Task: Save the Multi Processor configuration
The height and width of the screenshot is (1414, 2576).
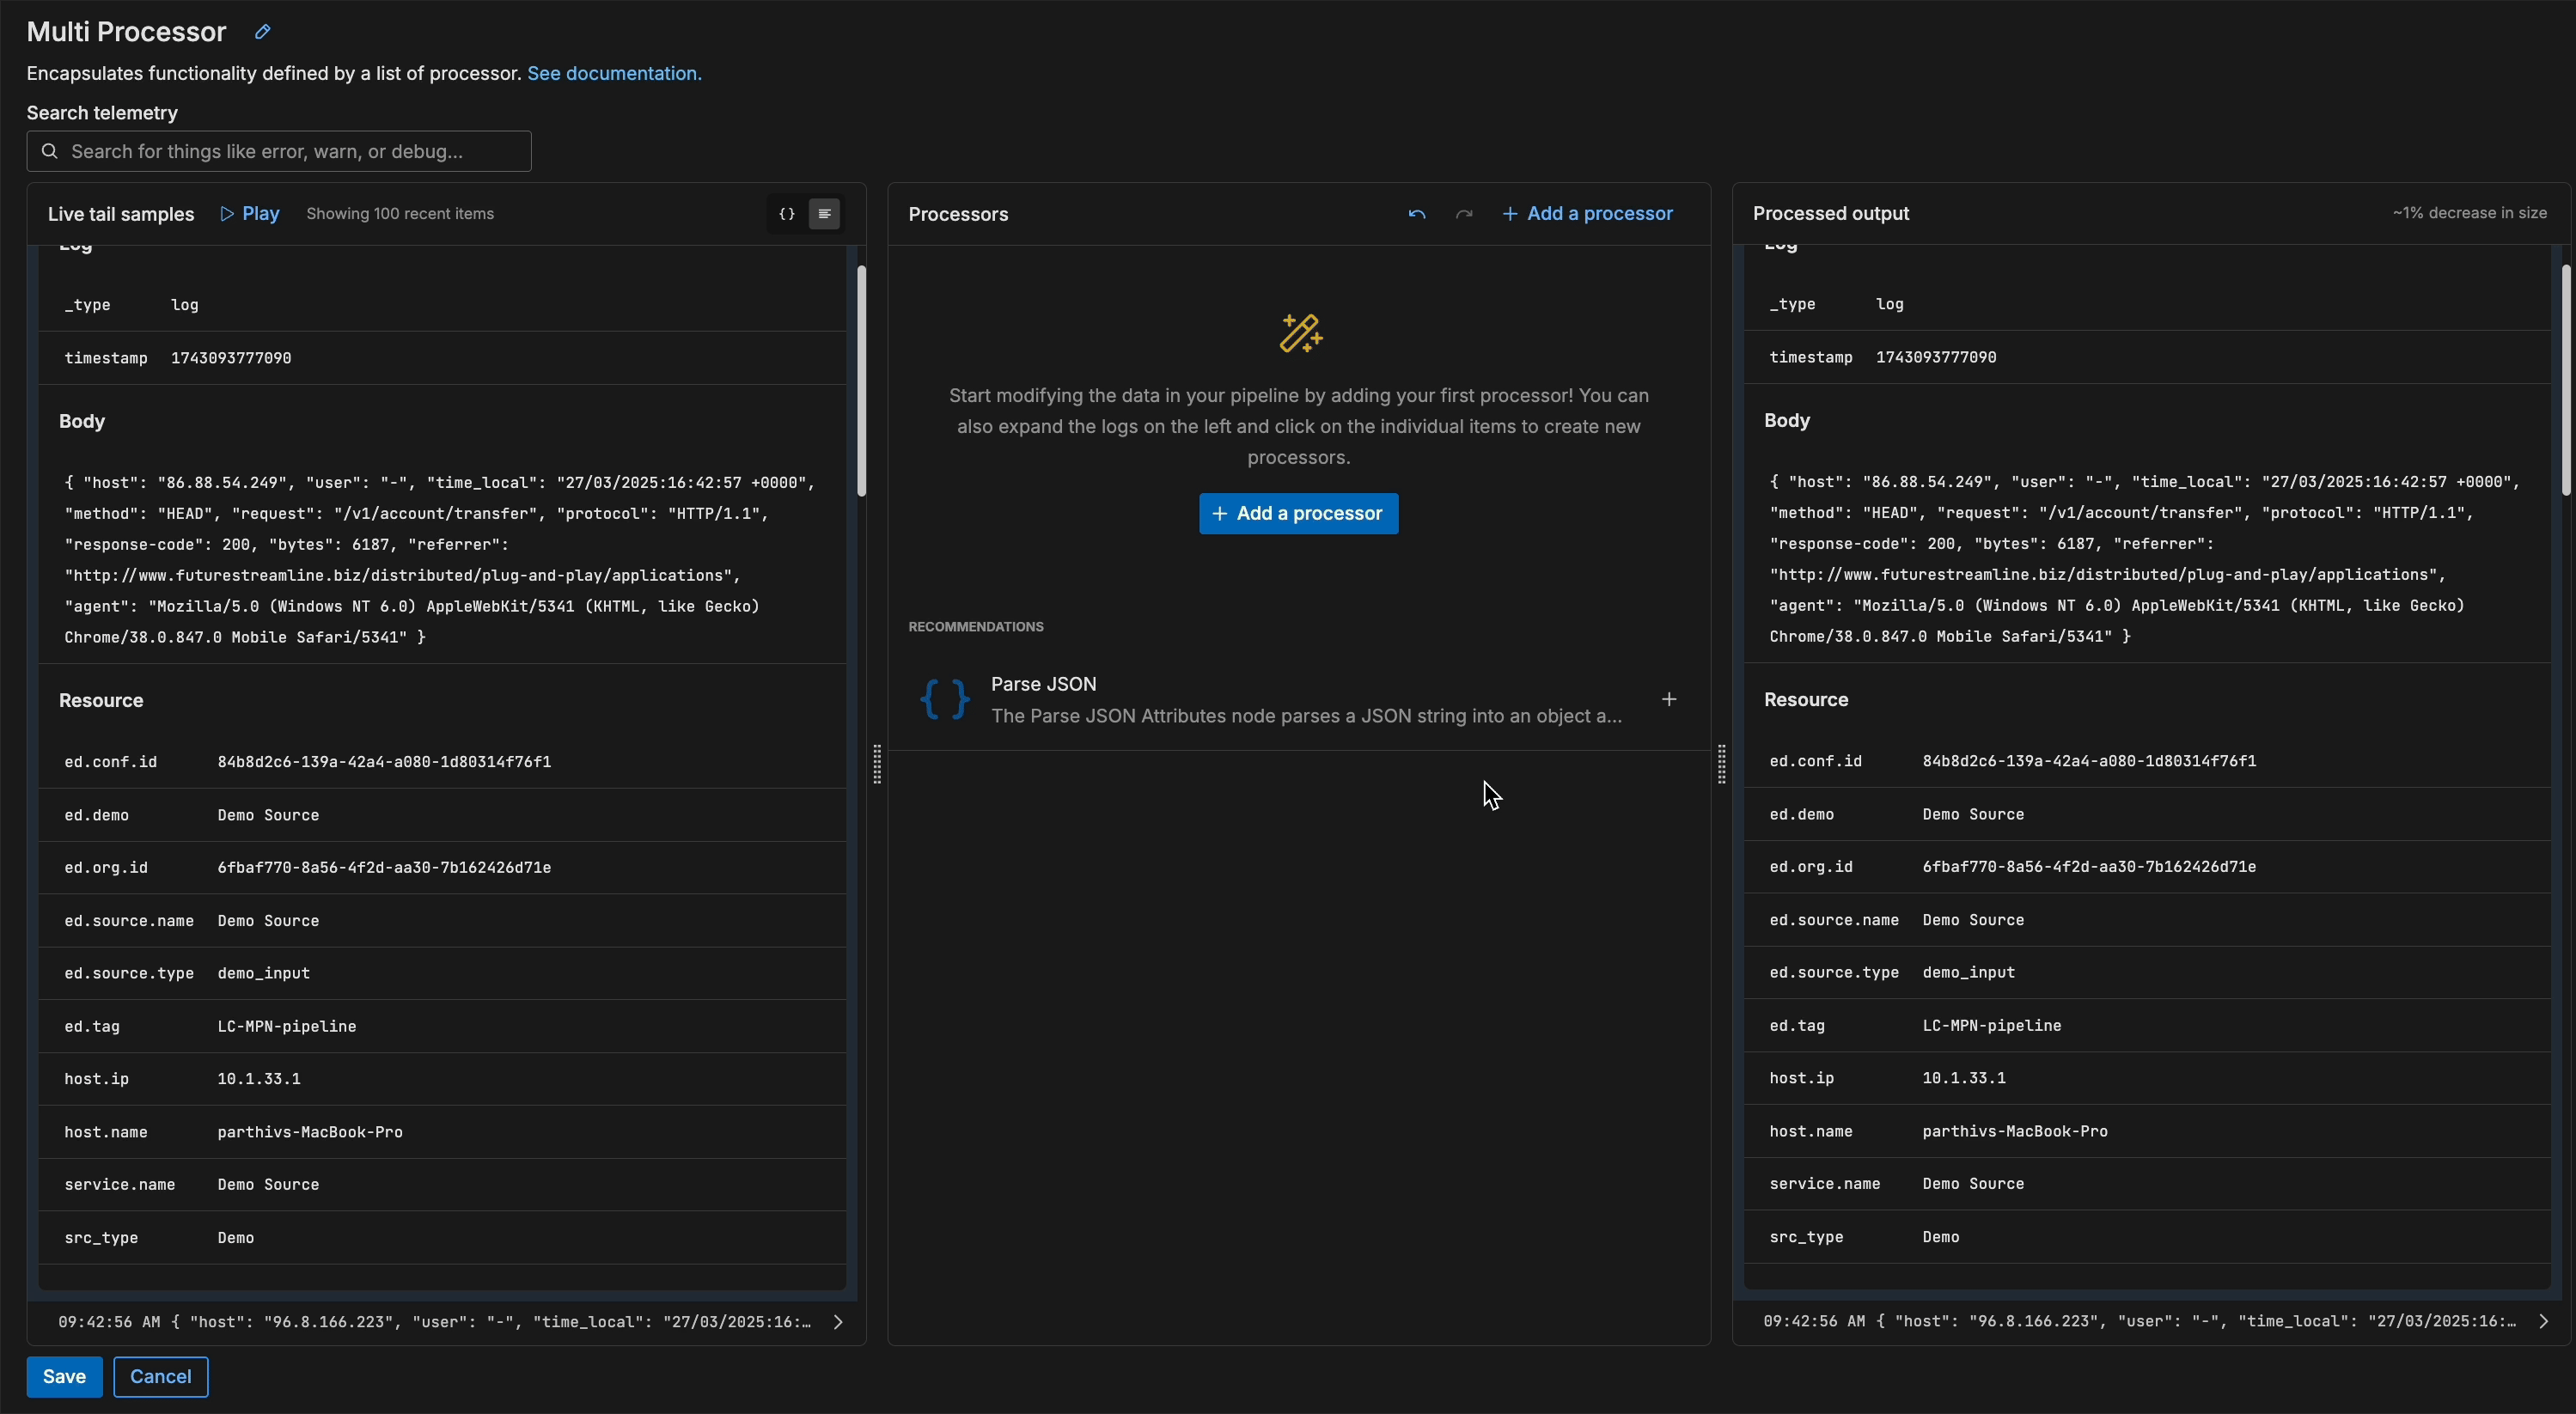Action: coord(64,1377)
